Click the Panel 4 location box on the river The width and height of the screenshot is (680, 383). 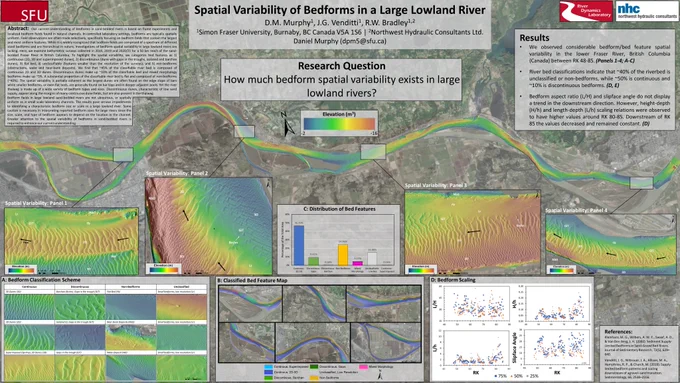[641, 183]
